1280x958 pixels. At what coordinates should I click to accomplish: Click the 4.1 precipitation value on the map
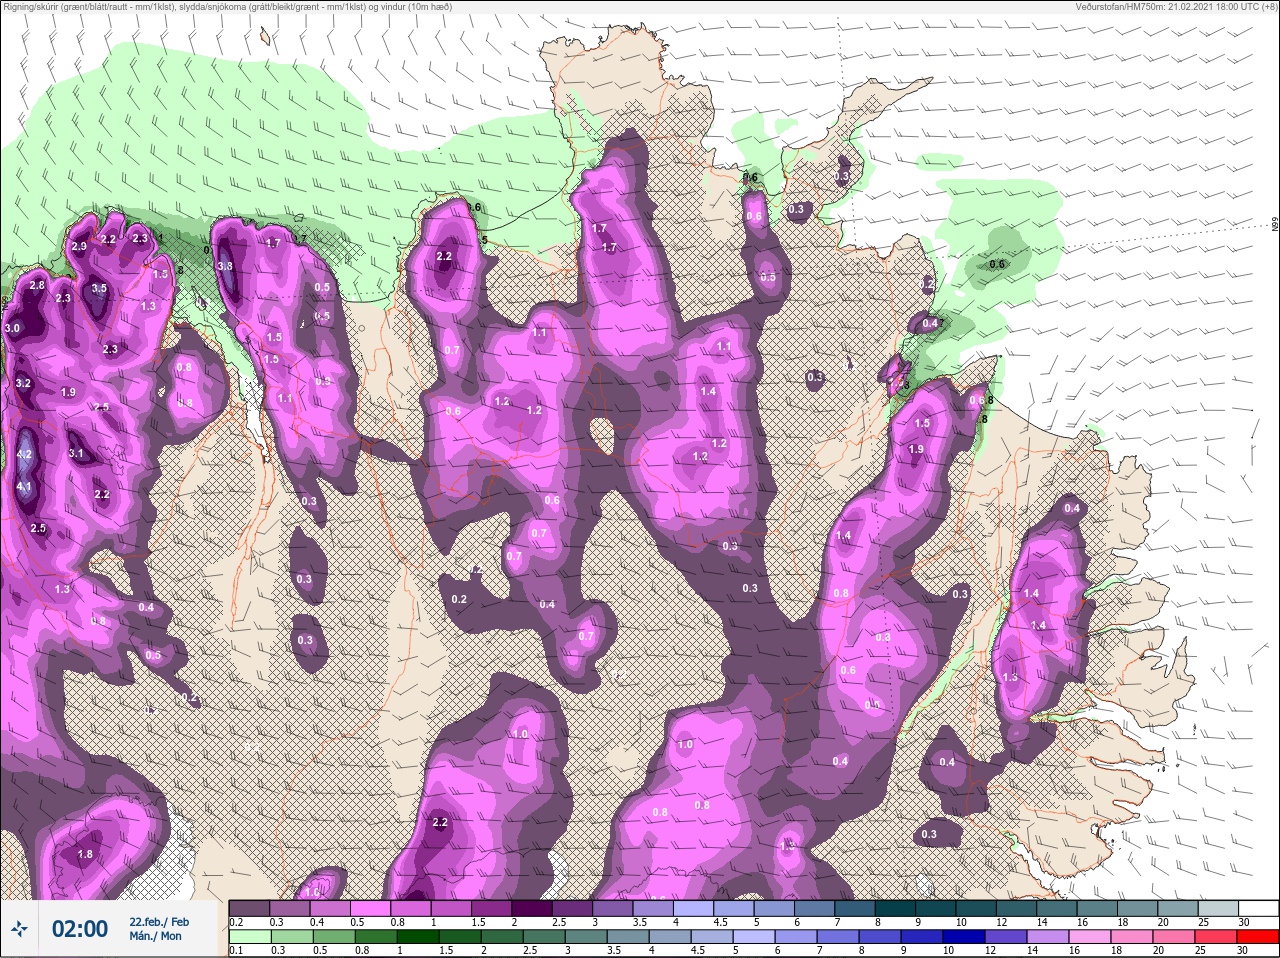pos(25,487)
